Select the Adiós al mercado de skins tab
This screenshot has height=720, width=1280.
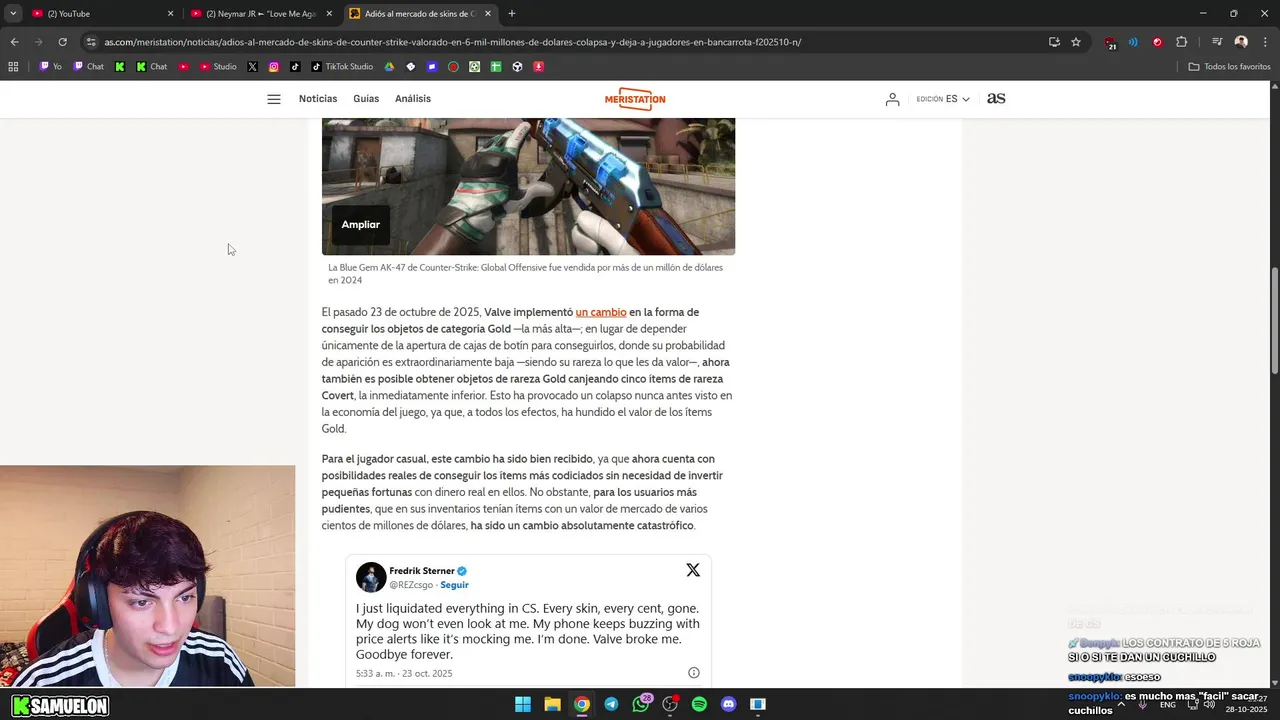click(420, 13)
